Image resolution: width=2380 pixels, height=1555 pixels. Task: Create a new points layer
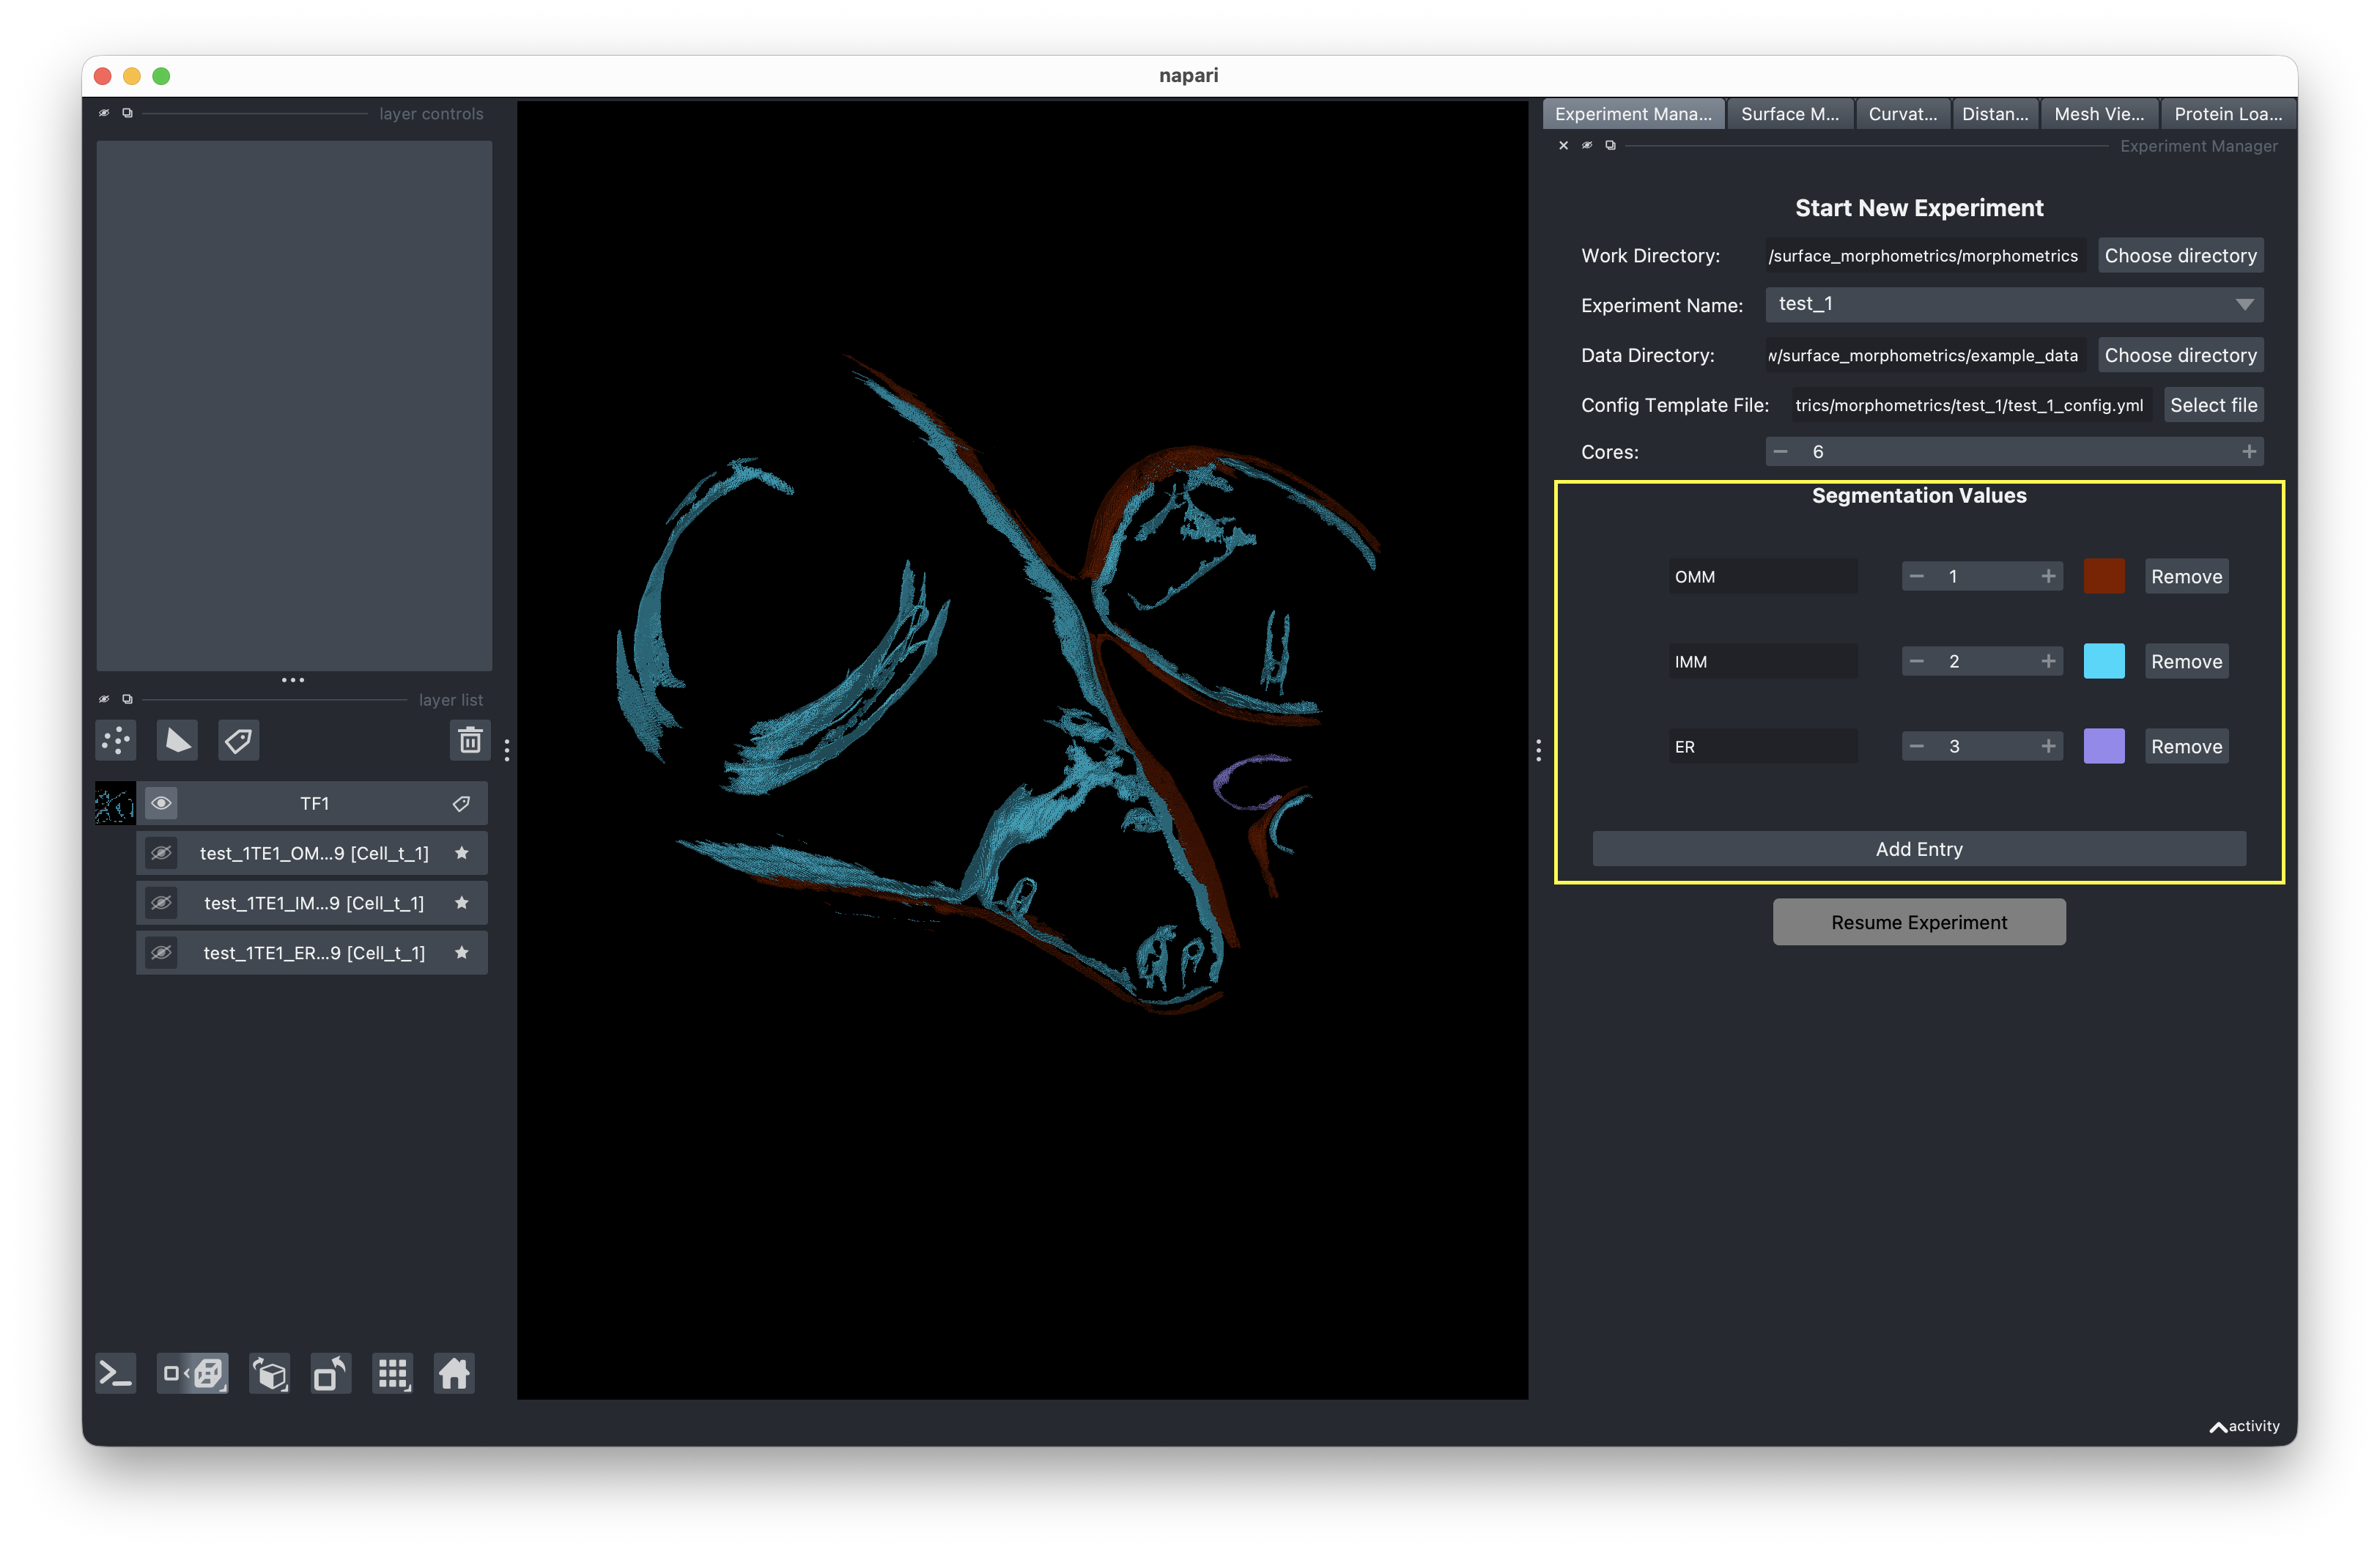click(x=117, y=741)
